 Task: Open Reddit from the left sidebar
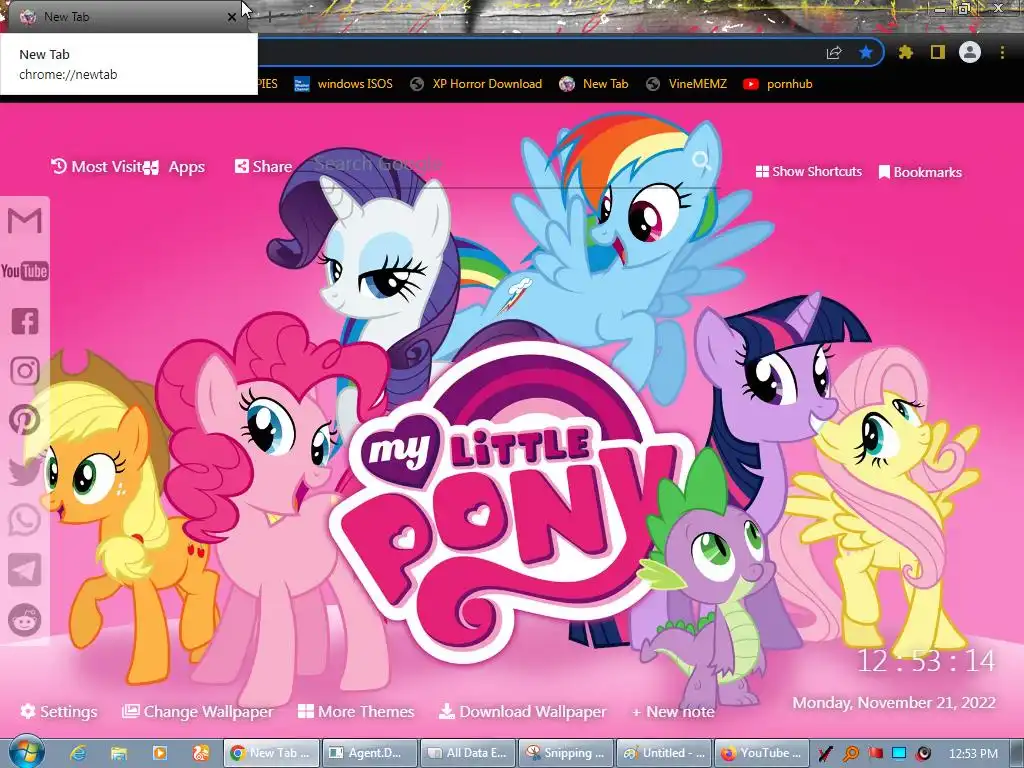point(25,620)
